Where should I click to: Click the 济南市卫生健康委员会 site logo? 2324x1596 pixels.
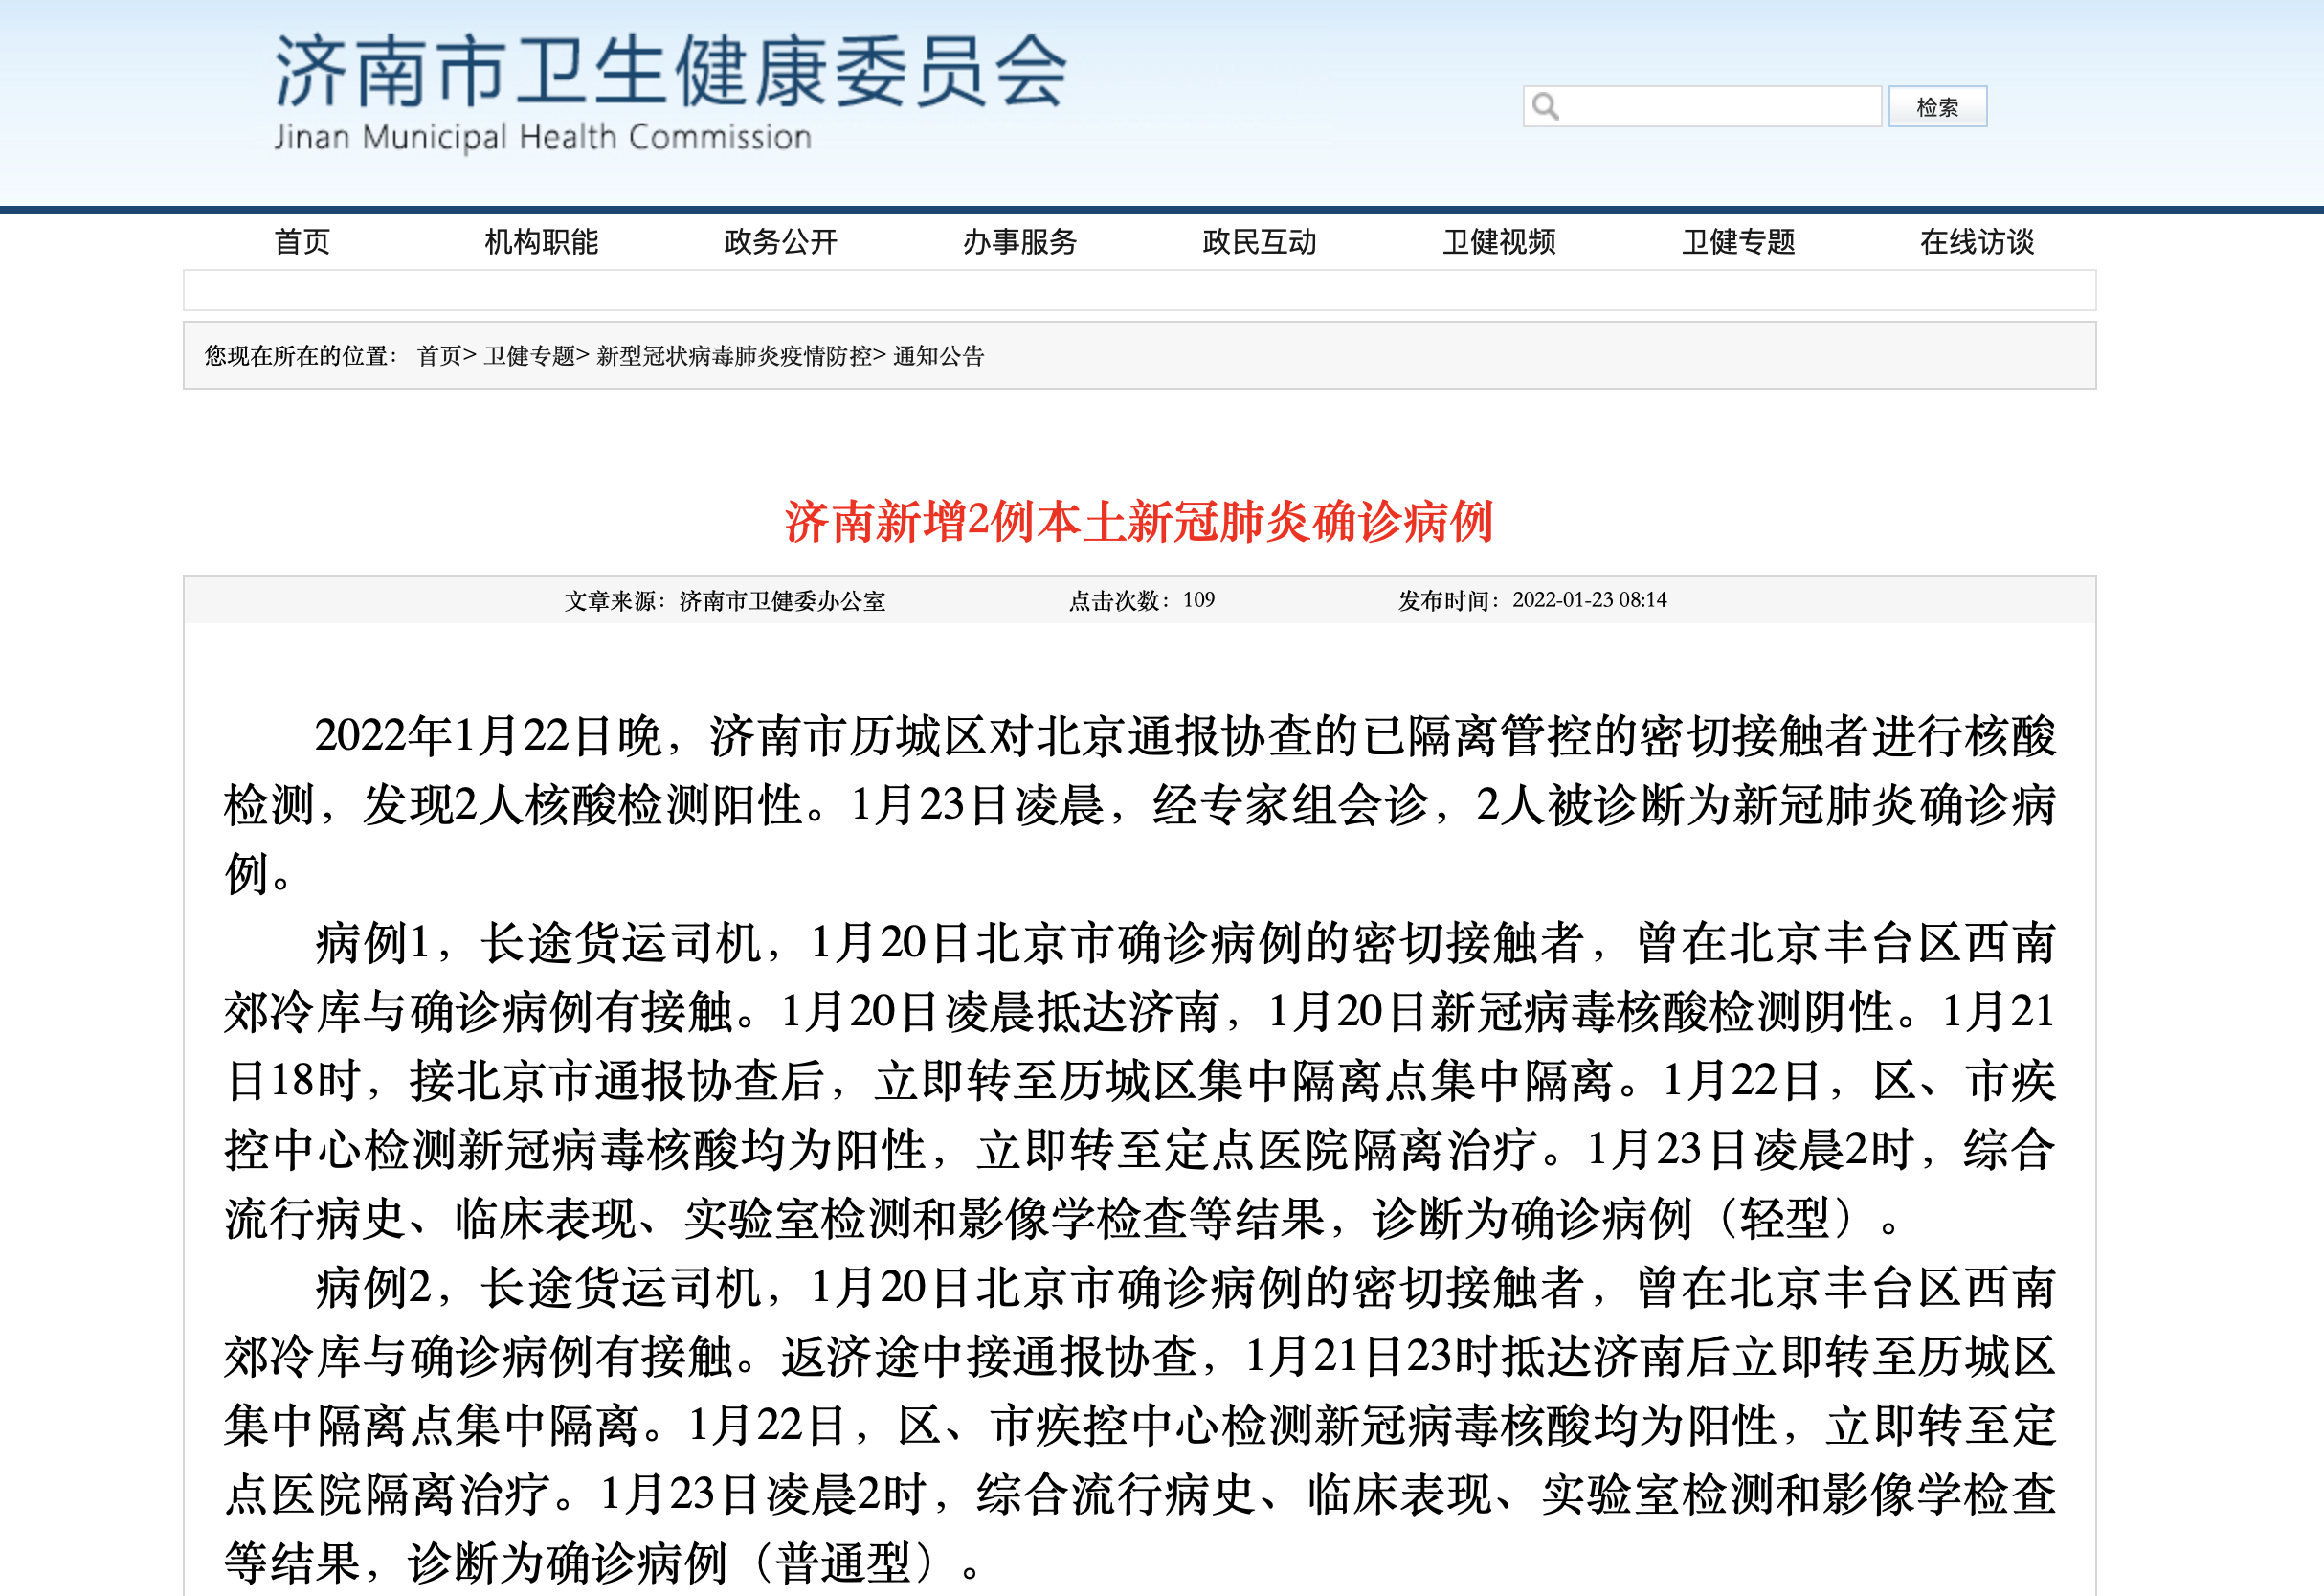671,71
